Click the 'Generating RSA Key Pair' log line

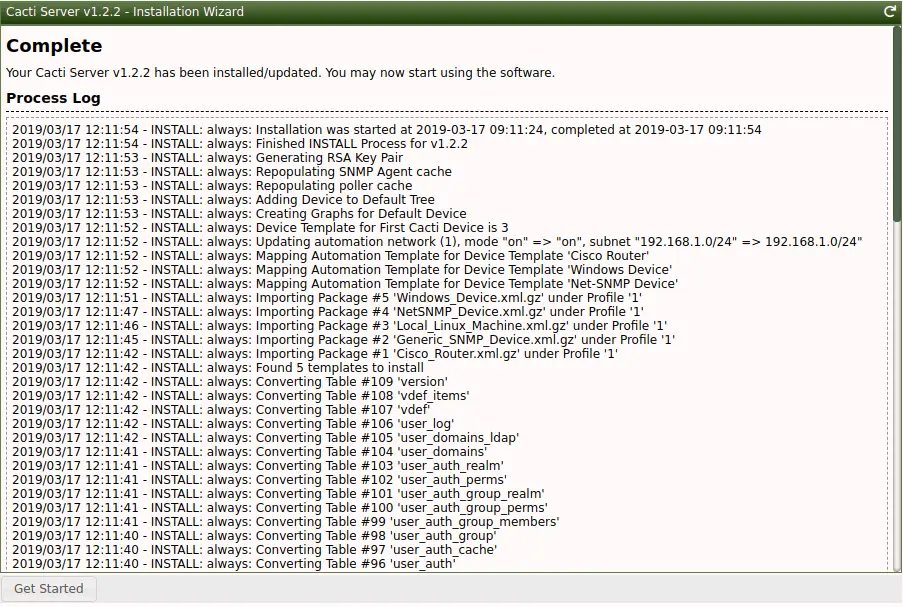[x=207, y=158]
